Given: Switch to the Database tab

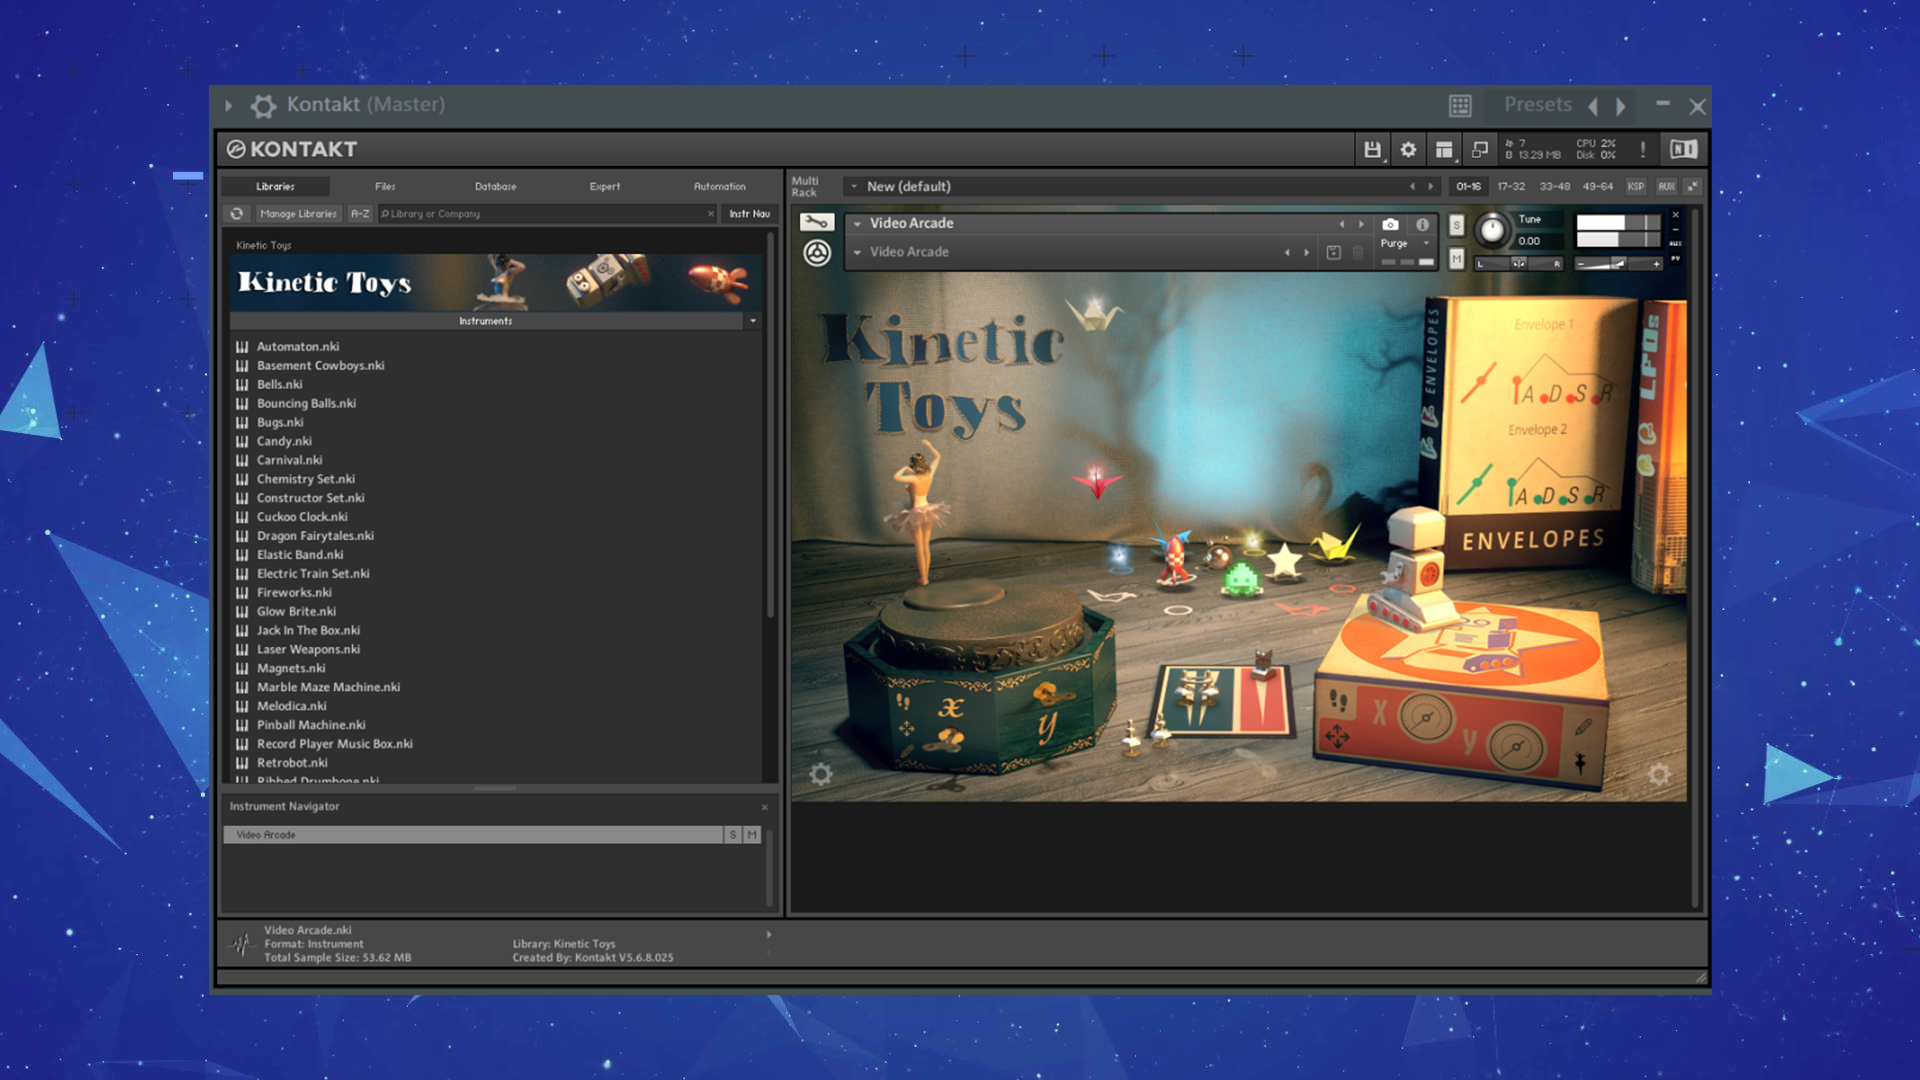Looking at the screenshot, I should tap(496, 186).
